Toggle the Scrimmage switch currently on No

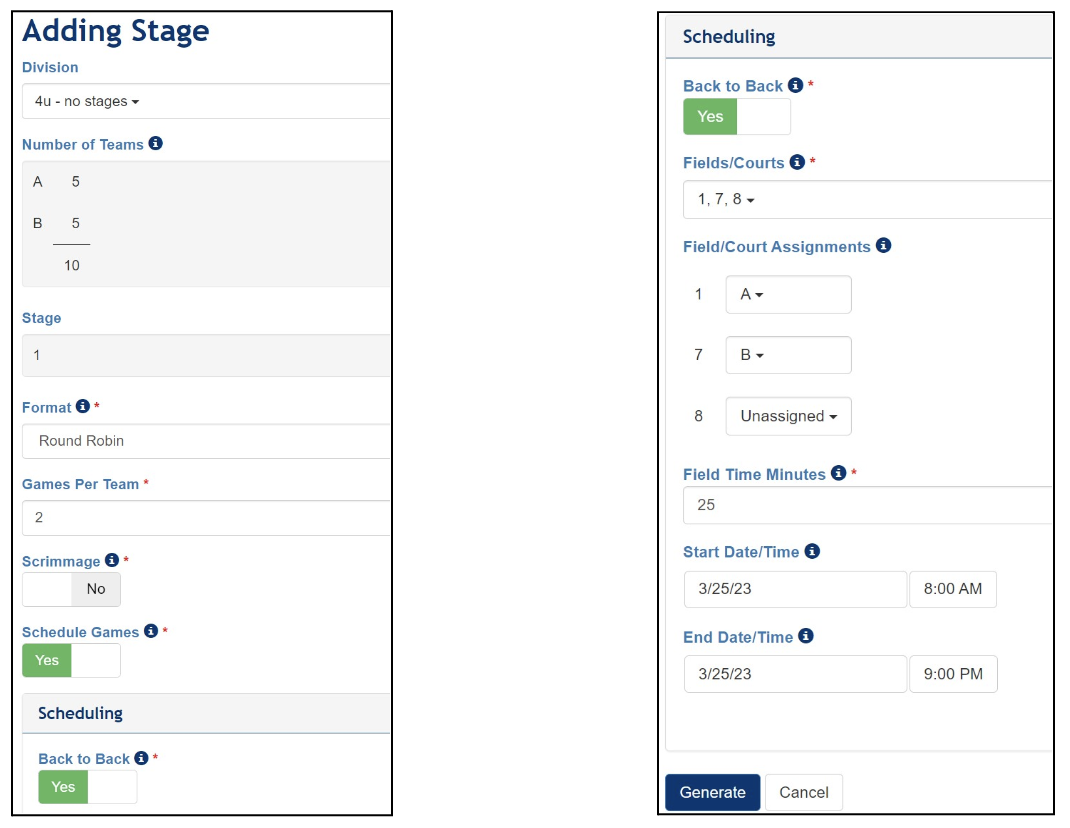click(71, 589)
